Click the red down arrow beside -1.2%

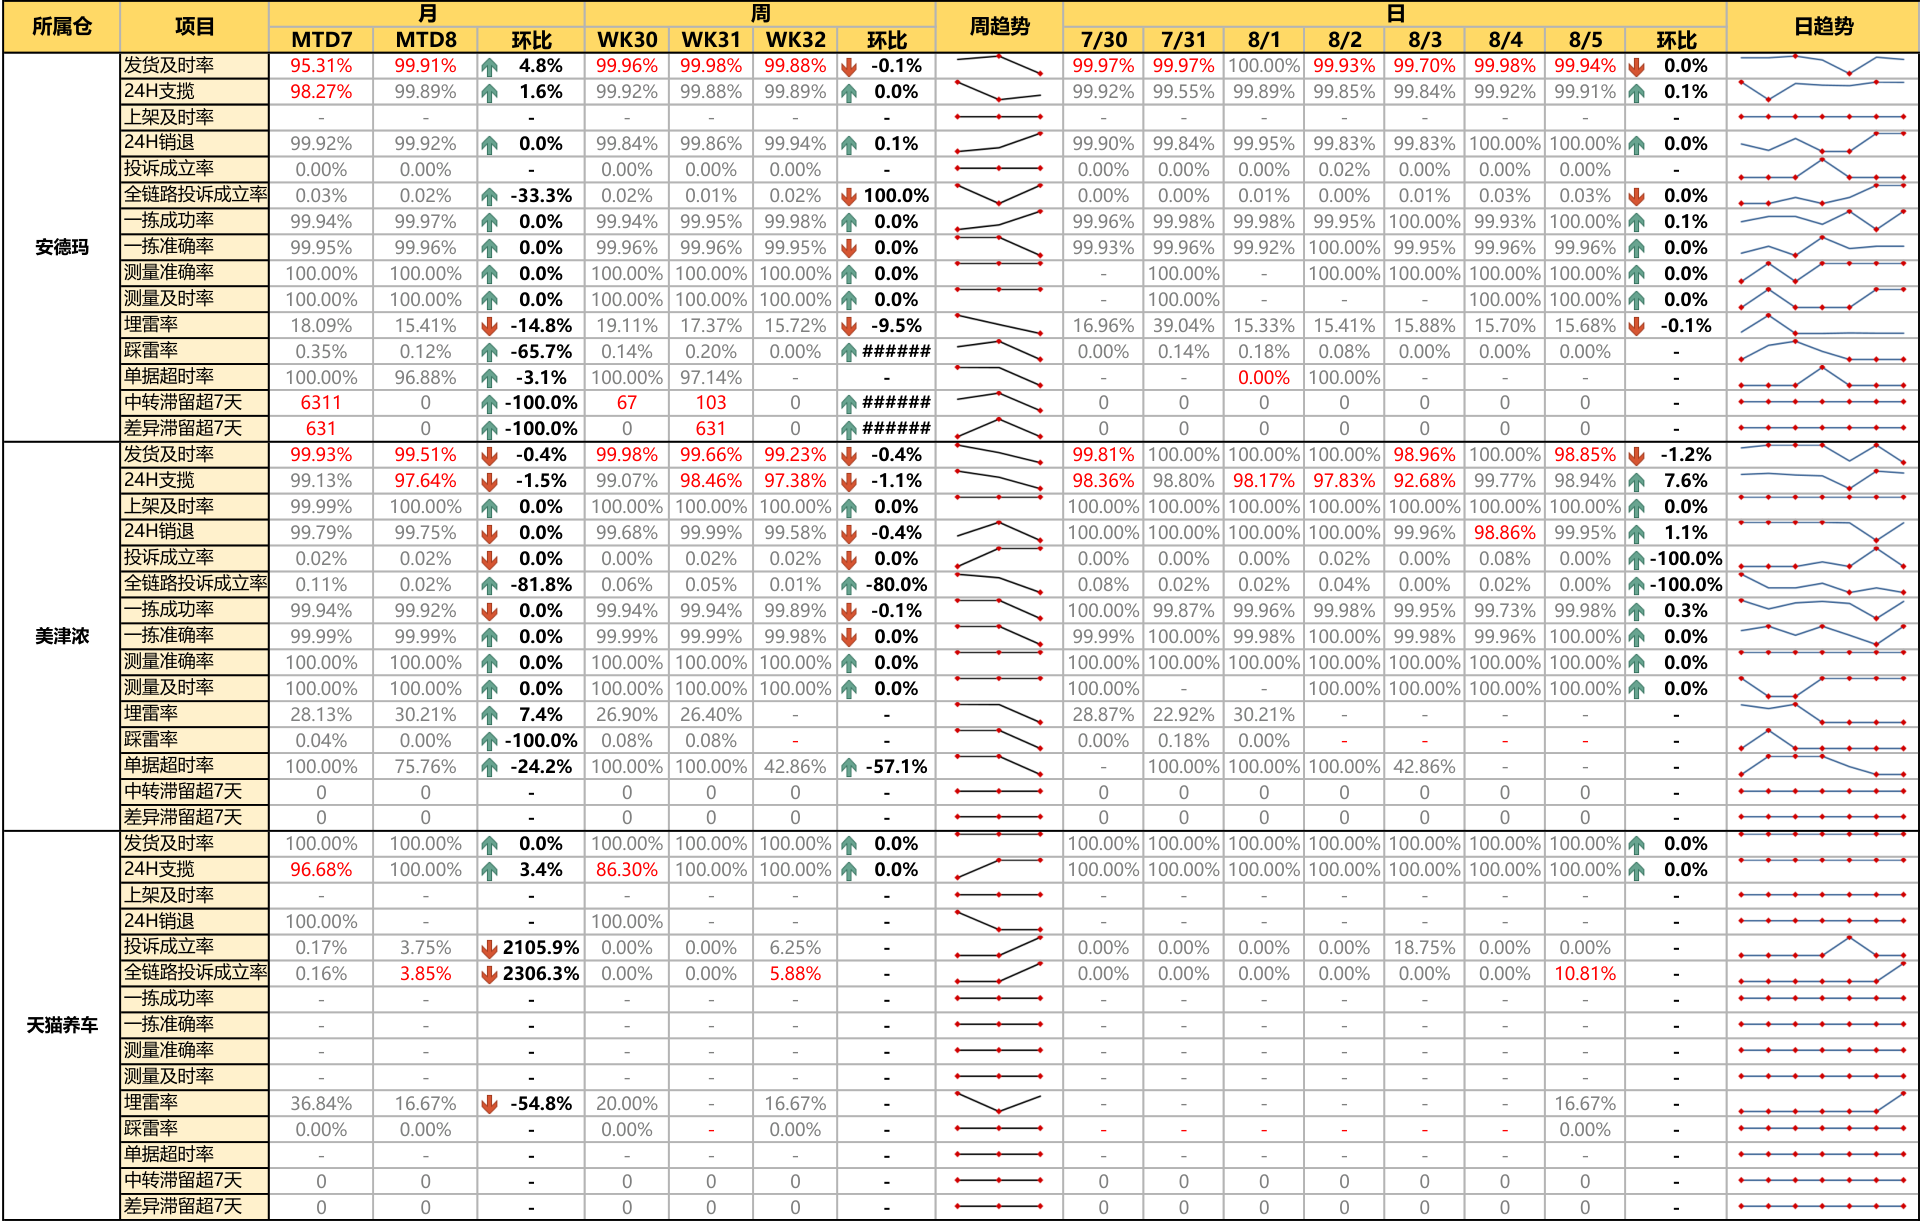[x=1636, y=456]
